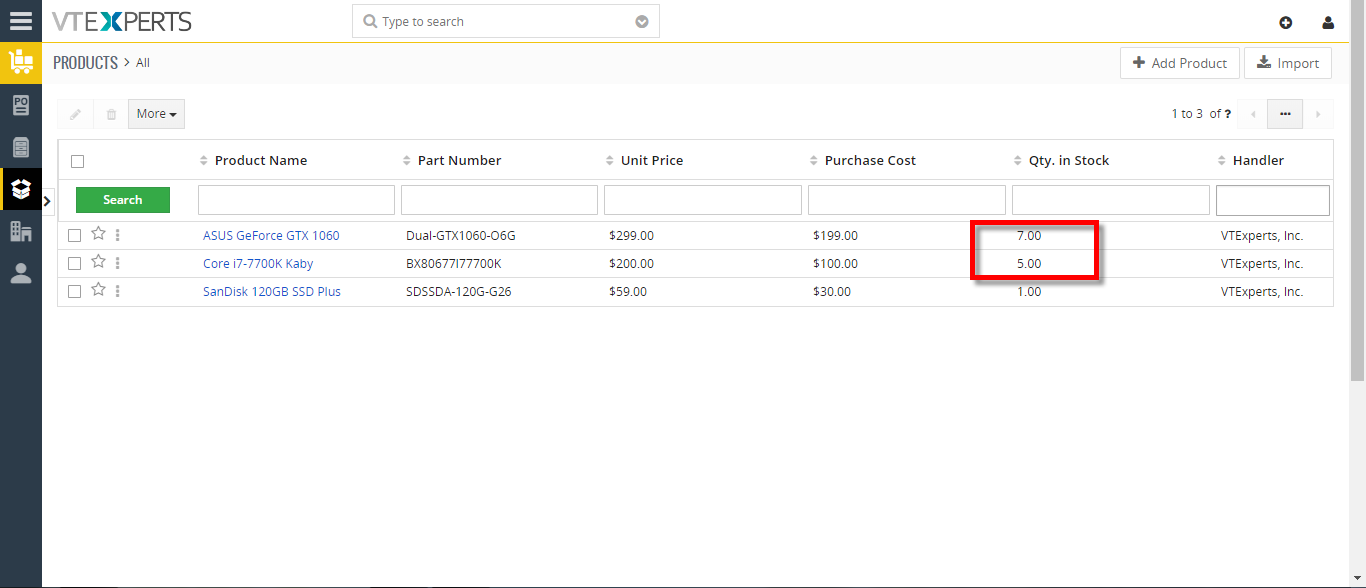Screen dimensions: 1366x588
Task: Open the hamburger main menu
Action: click(20, 20)
